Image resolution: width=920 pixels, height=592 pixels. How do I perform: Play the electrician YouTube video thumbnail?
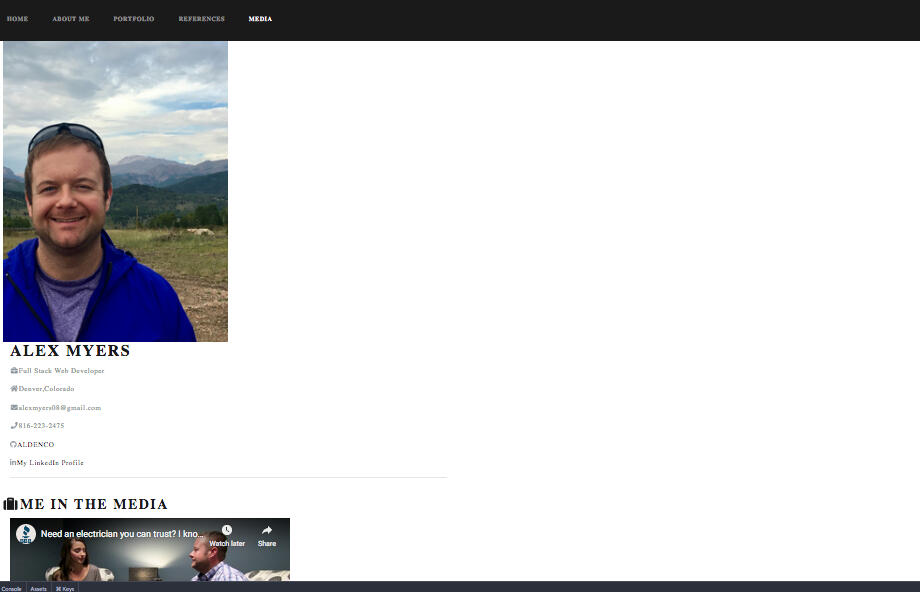pos(150,558)
